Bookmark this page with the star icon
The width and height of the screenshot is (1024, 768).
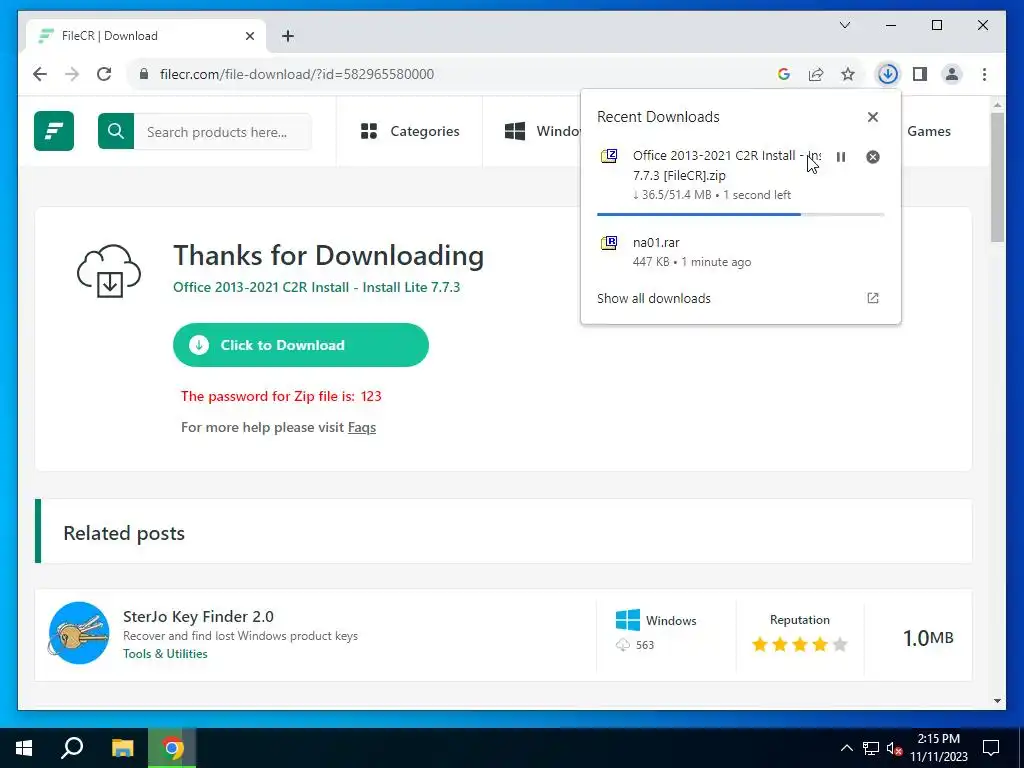click(848, 74)
